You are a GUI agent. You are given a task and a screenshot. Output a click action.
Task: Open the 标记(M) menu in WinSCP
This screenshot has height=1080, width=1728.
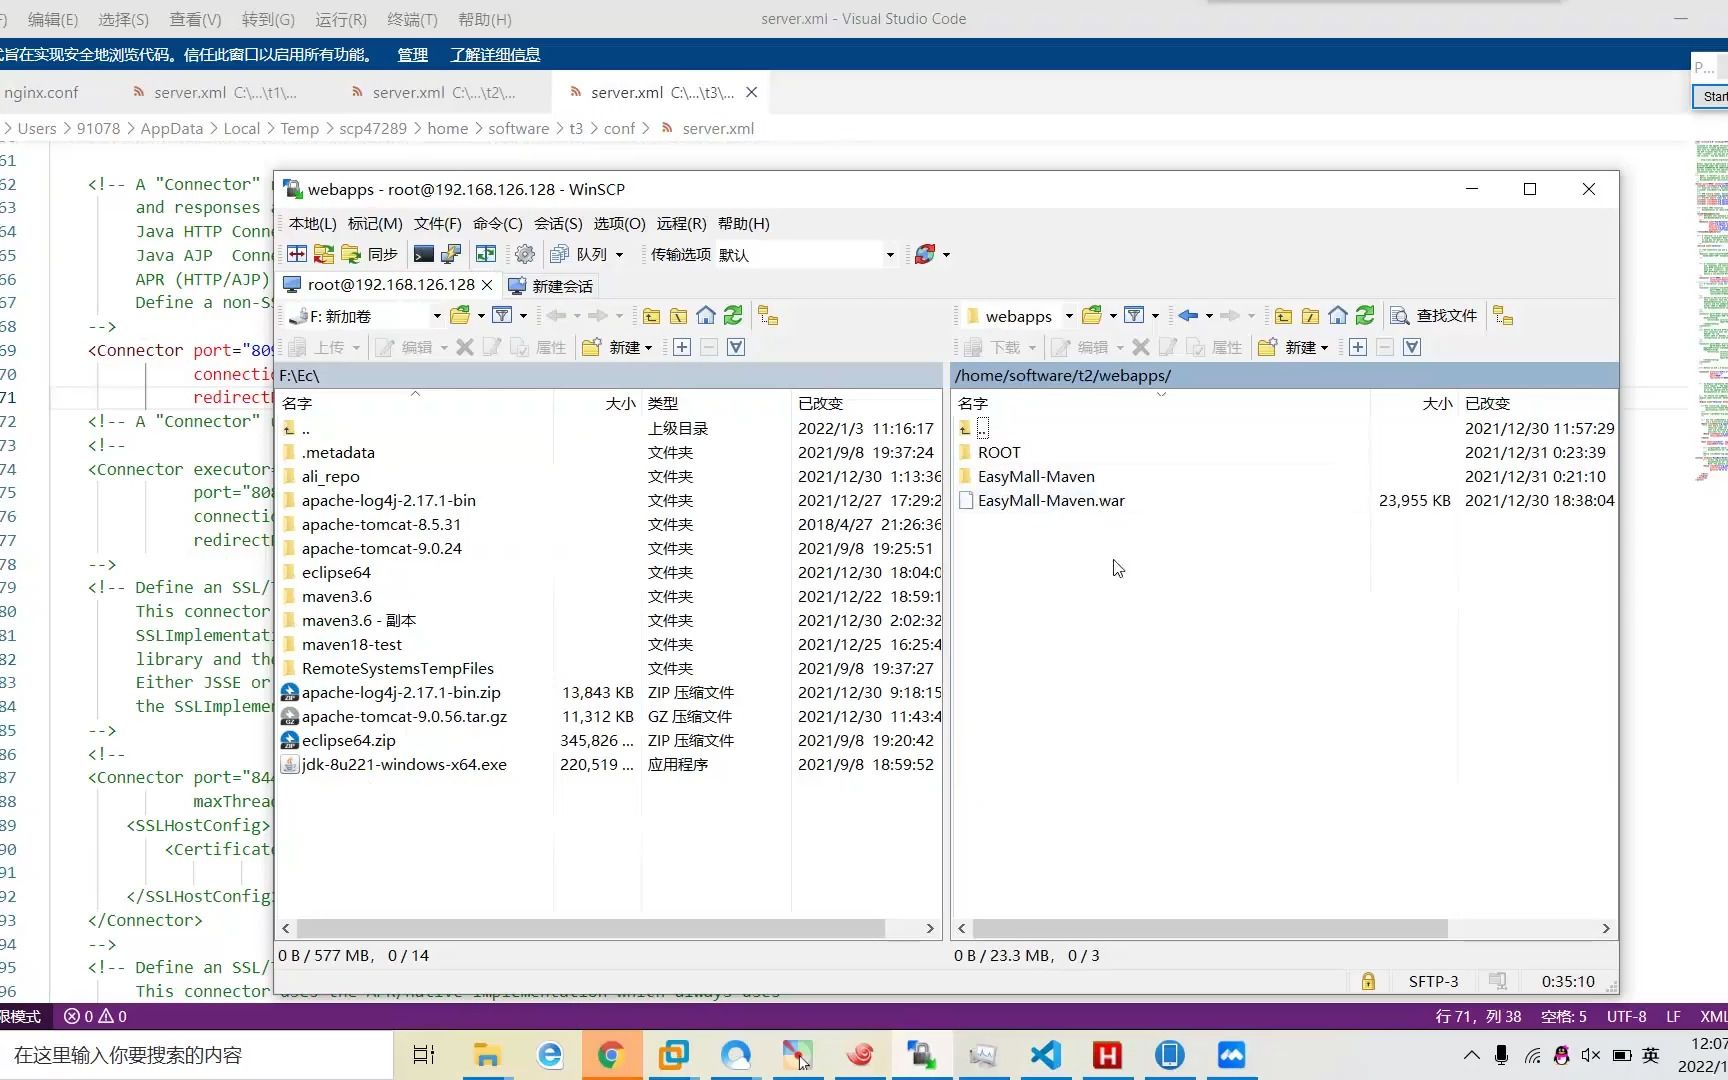375,223
